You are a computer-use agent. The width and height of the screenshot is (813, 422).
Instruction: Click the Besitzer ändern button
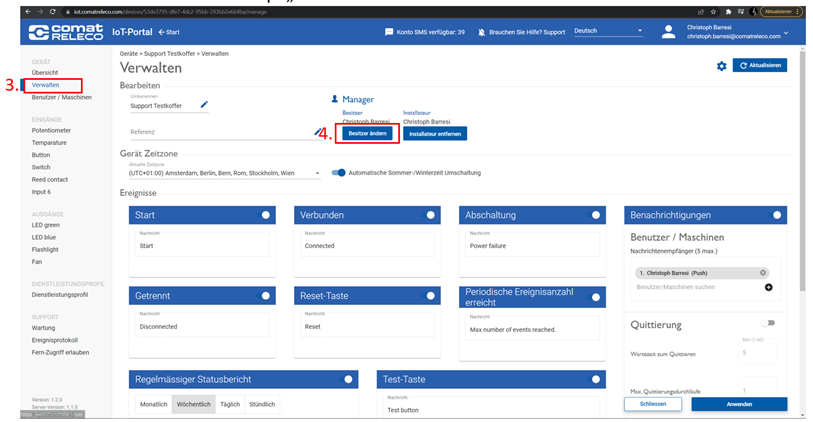coord(367,133)
